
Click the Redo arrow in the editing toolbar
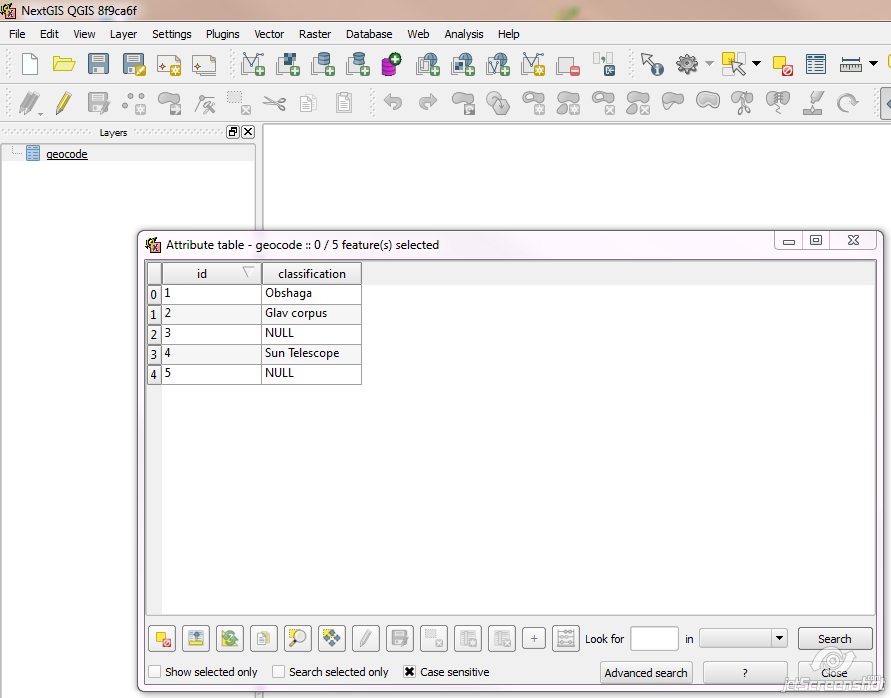pyautogui.click(x=428, y=102)
